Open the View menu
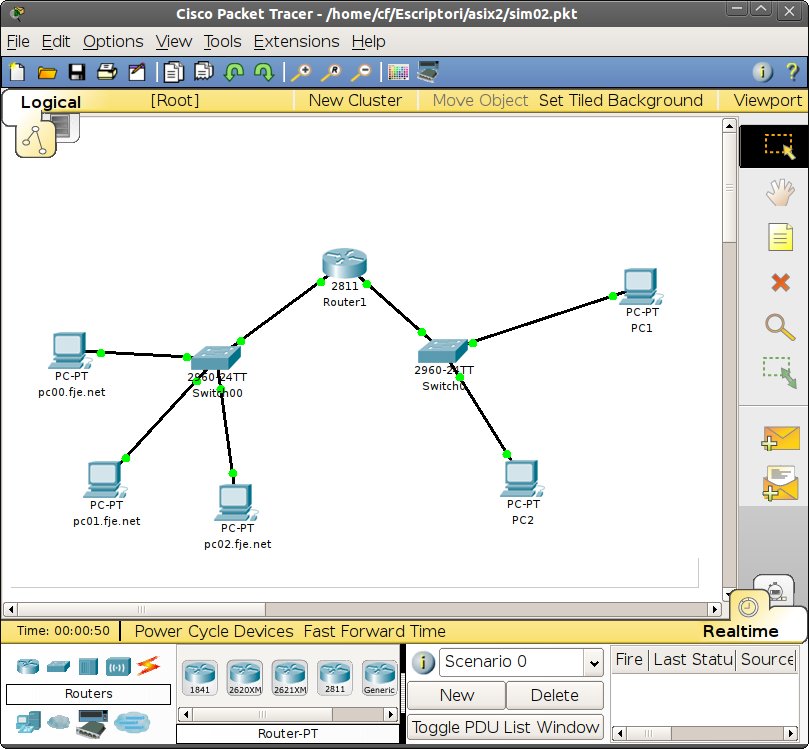The image size is (809, 749). (x=174, y=41)
